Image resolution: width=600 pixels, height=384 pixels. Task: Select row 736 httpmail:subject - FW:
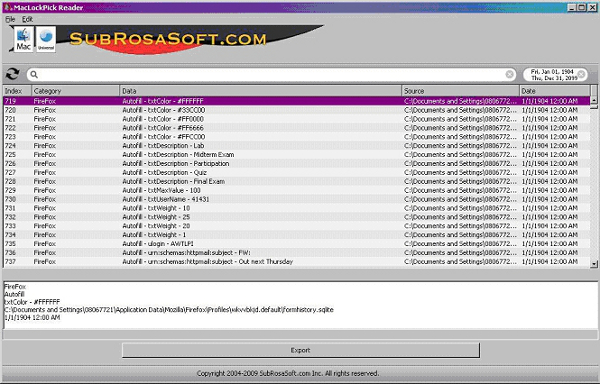click(297, 253)
